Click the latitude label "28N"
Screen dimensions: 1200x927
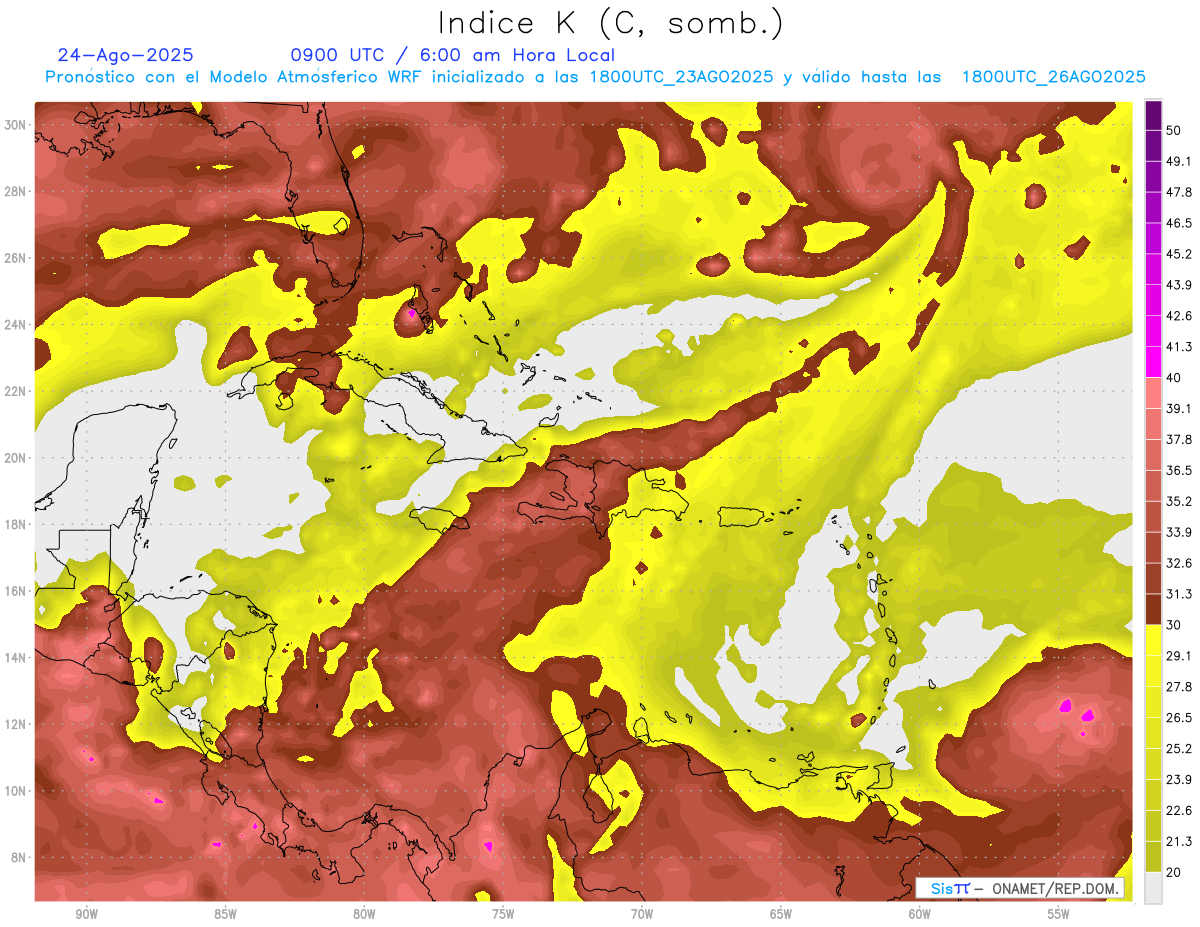[17, 191]
